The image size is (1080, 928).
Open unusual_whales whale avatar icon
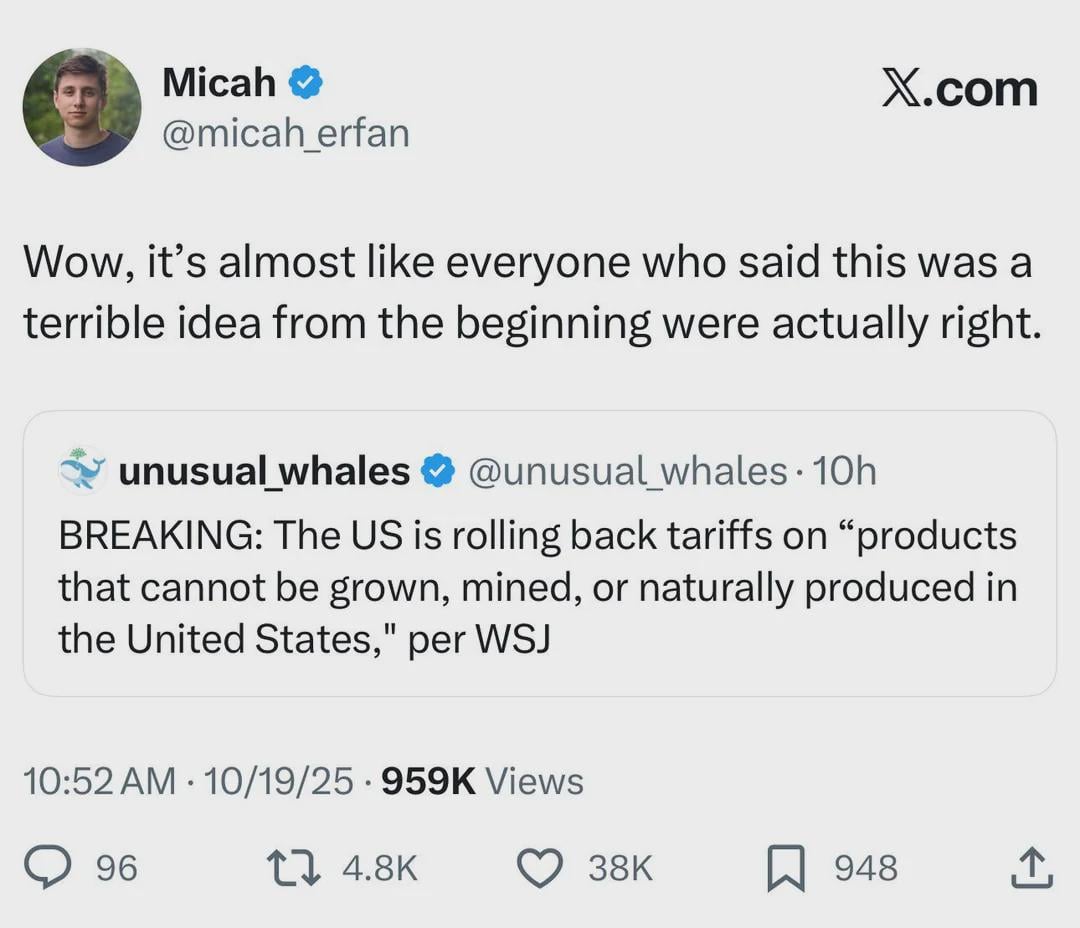(82, 470)
